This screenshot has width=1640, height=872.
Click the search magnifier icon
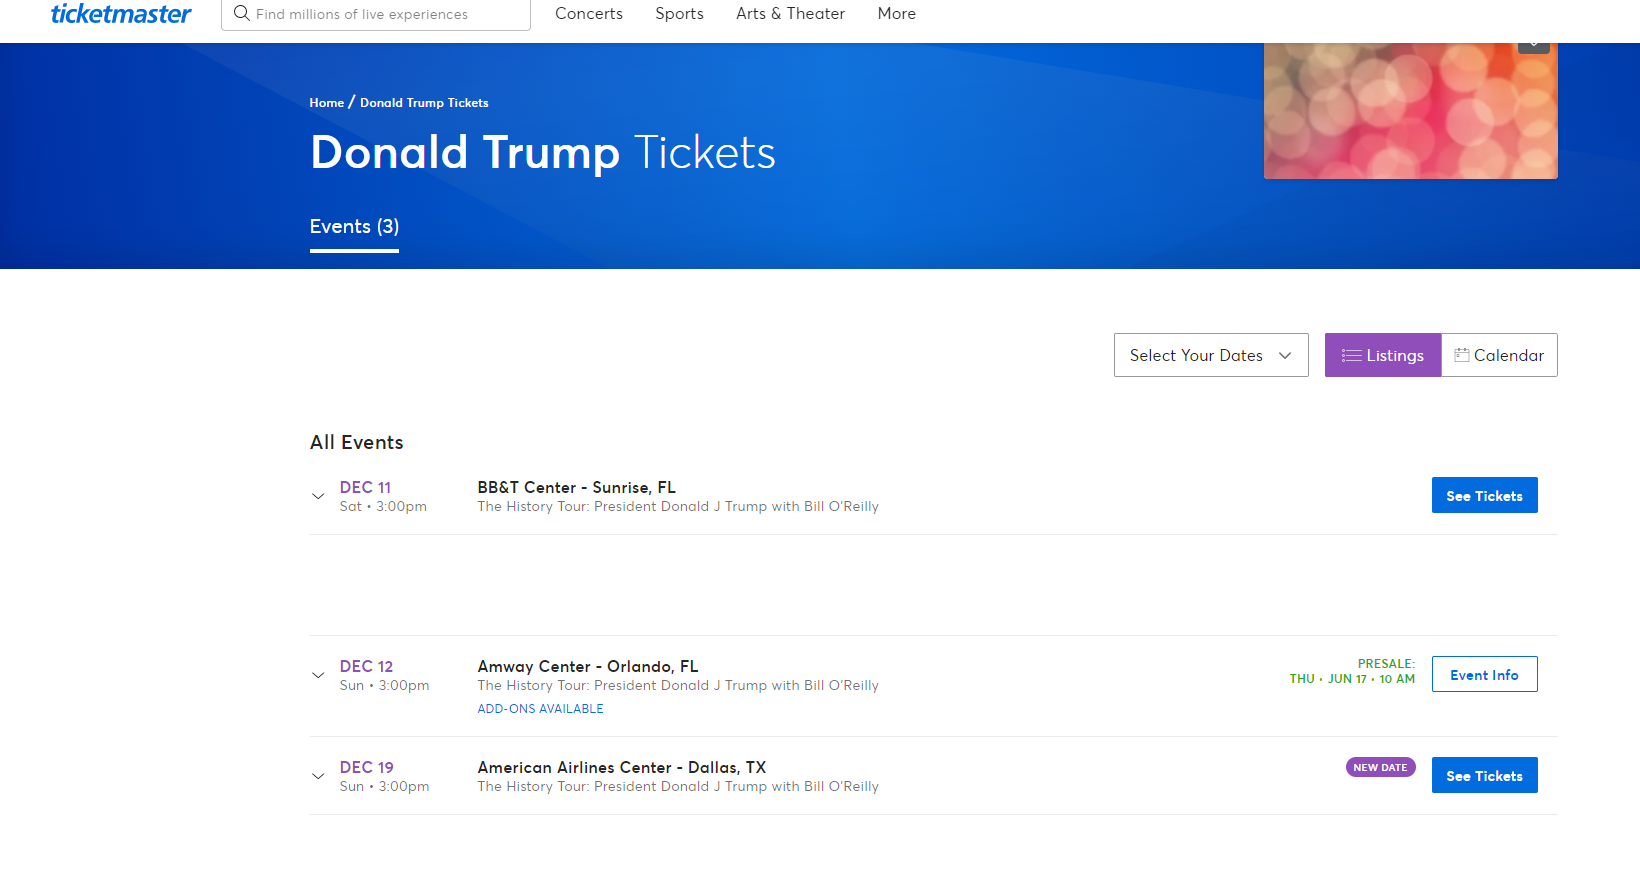point(241,13)
